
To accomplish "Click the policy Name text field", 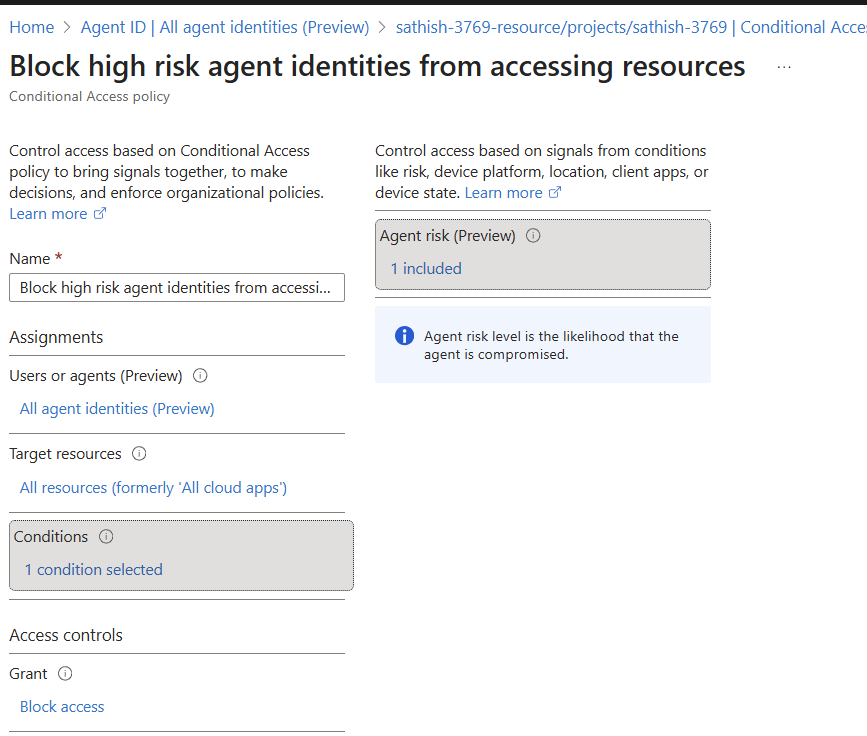I will pos(176,288).
